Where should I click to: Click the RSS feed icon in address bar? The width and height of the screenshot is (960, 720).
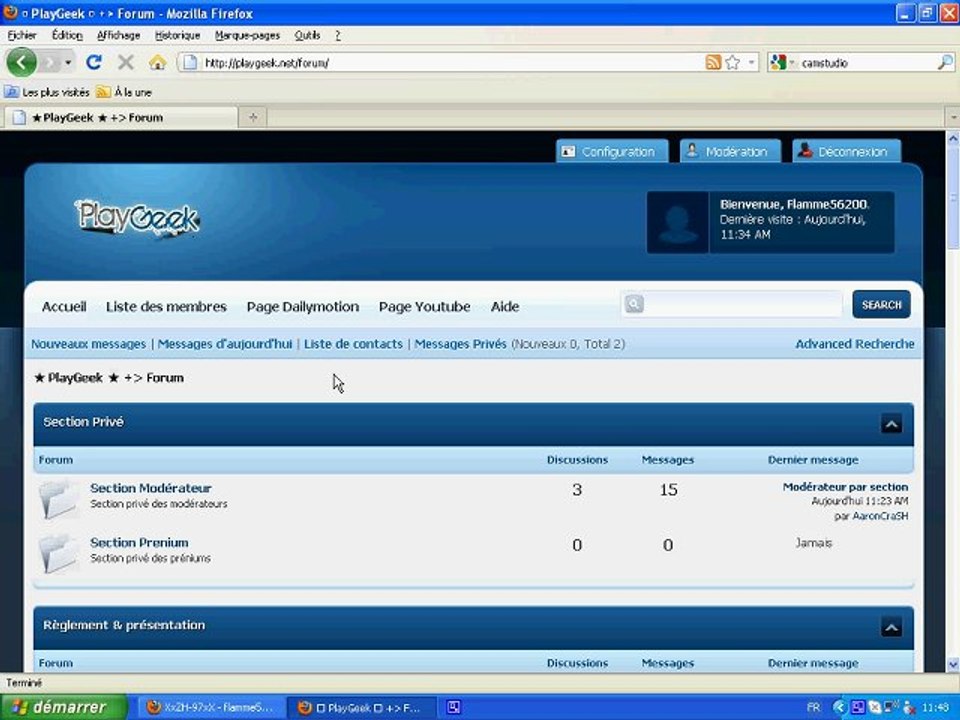coord(713,62)
